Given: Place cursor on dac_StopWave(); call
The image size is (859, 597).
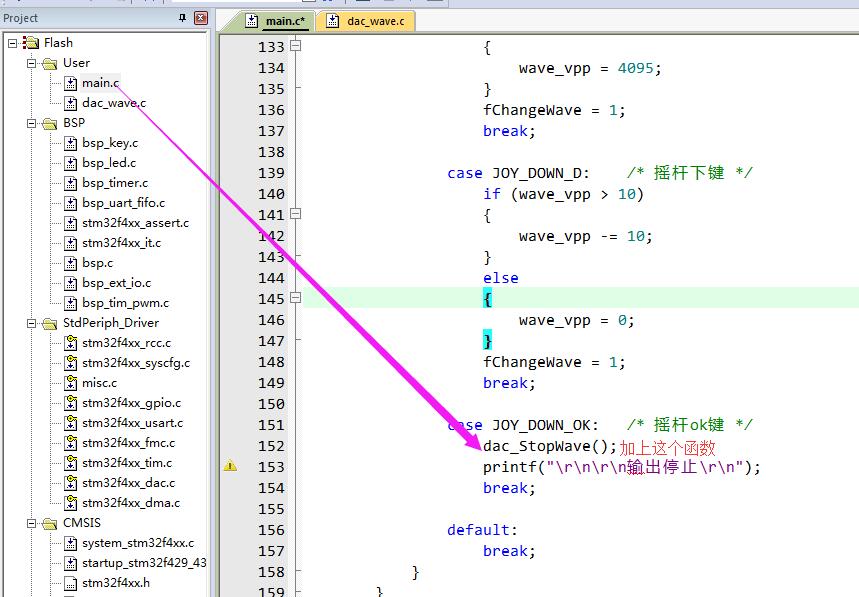Looking at the screenshot, I should (x=549, y=446).
